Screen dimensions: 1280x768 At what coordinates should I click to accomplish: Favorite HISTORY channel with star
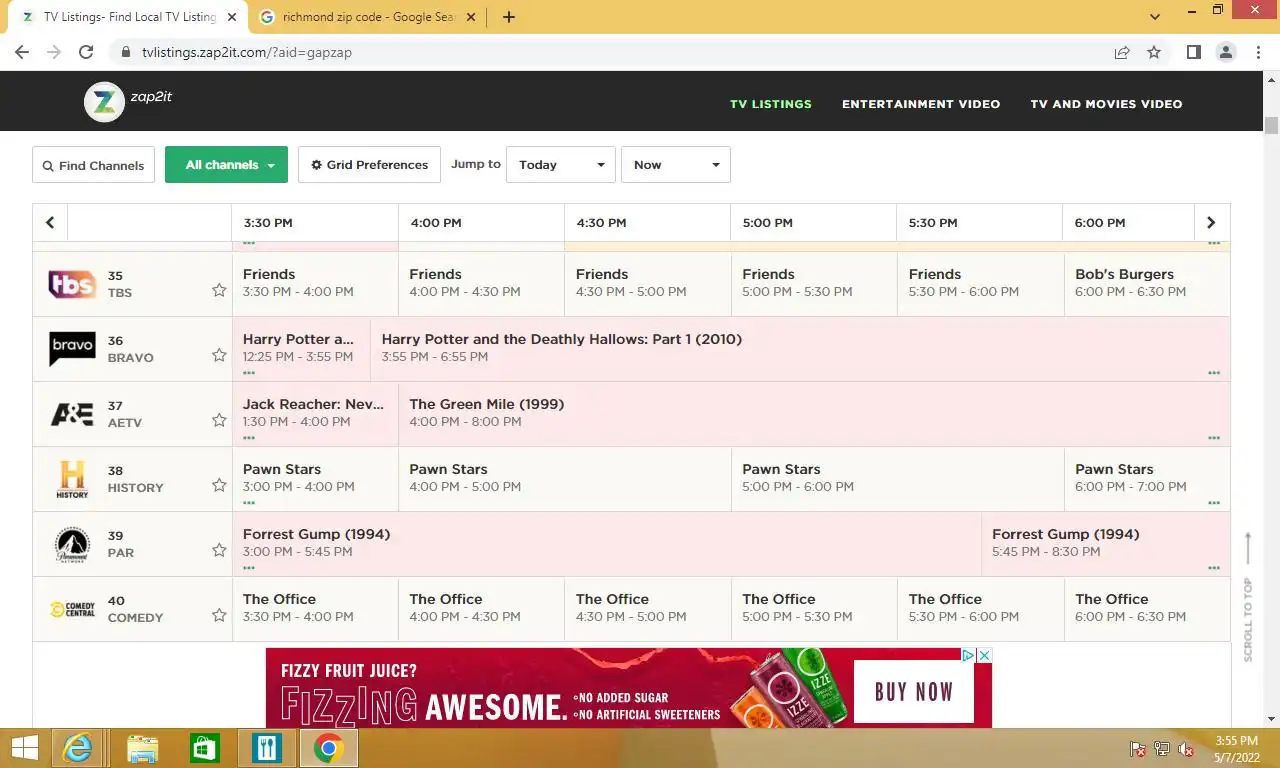tap(219, 485)
